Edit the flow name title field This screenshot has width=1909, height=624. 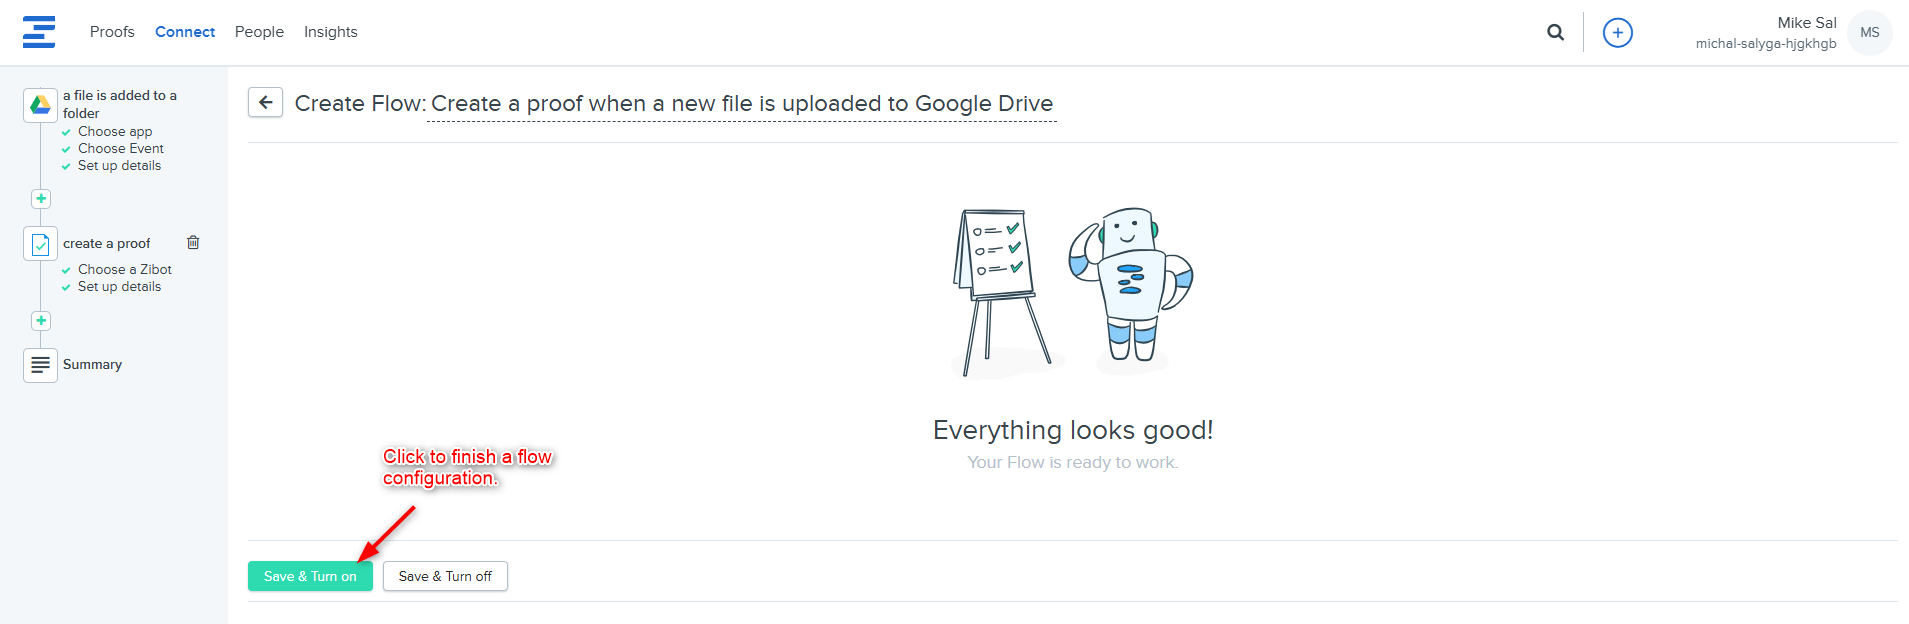741,104
